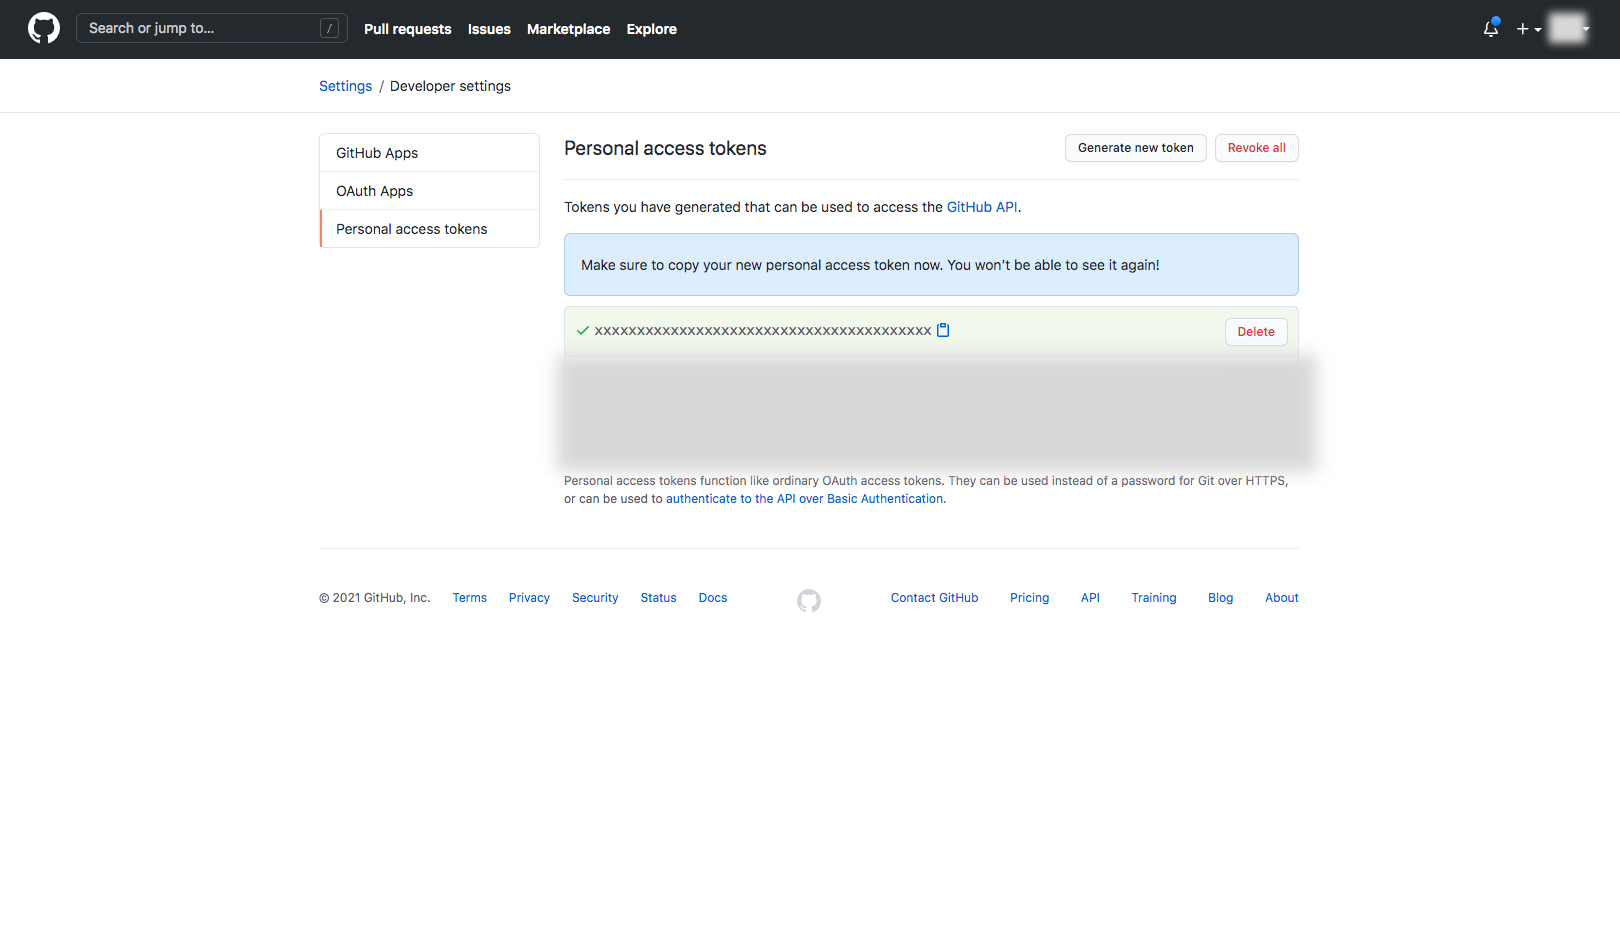Select GitHub Apps in the sidebar

coord(430,153)
